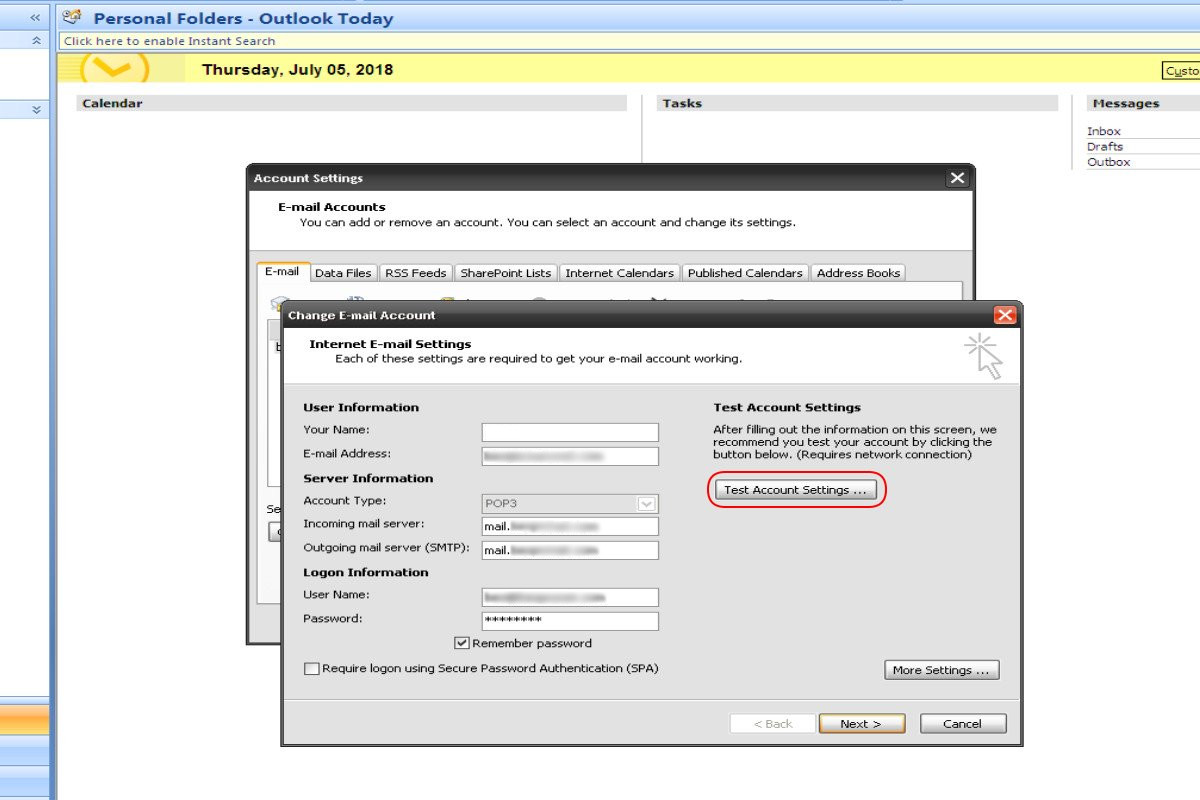Click the E-mail Accounts heading in Account Settings

(331, 207)
